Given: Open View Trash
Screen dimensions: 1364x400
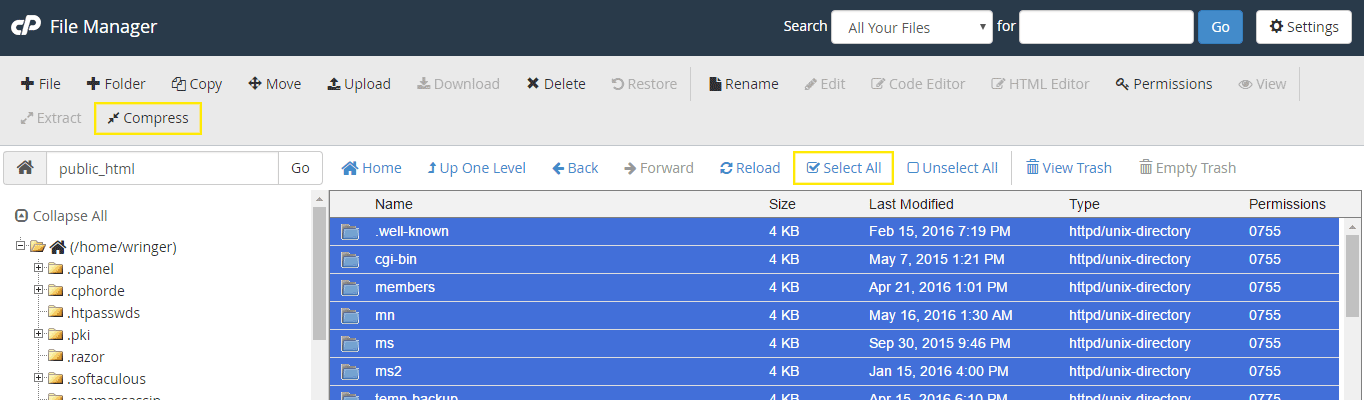Looking at the screenshot, I should [x=1069, y=168].
